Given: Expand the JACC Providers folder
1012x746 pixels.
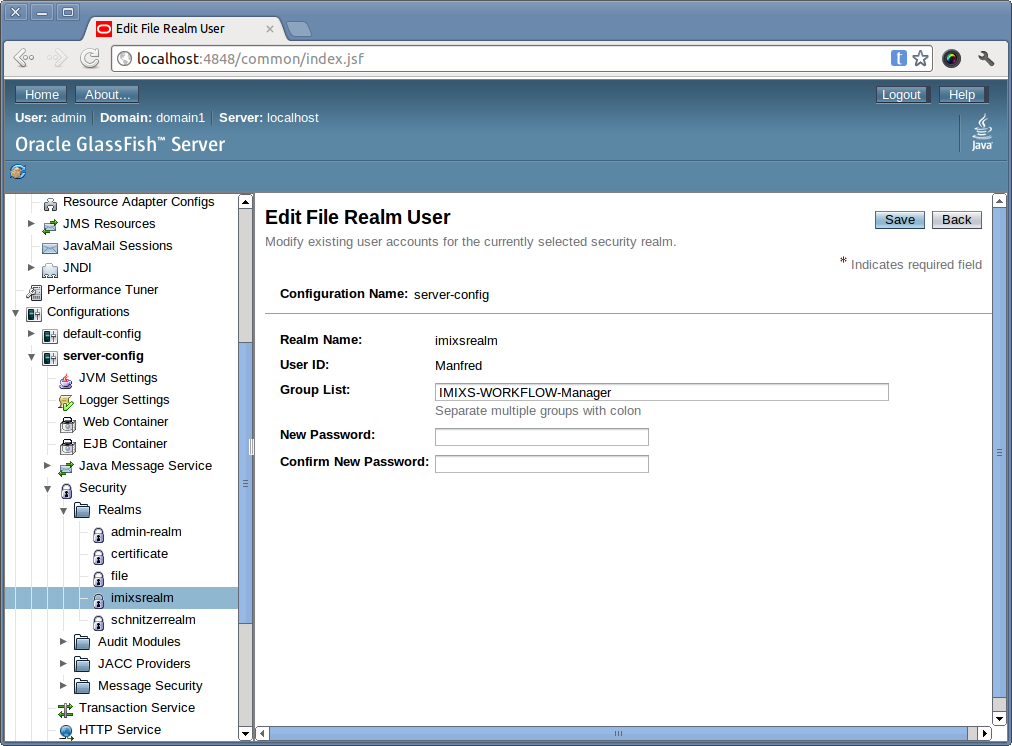Looking at the screenshot, I should [63, 663].
